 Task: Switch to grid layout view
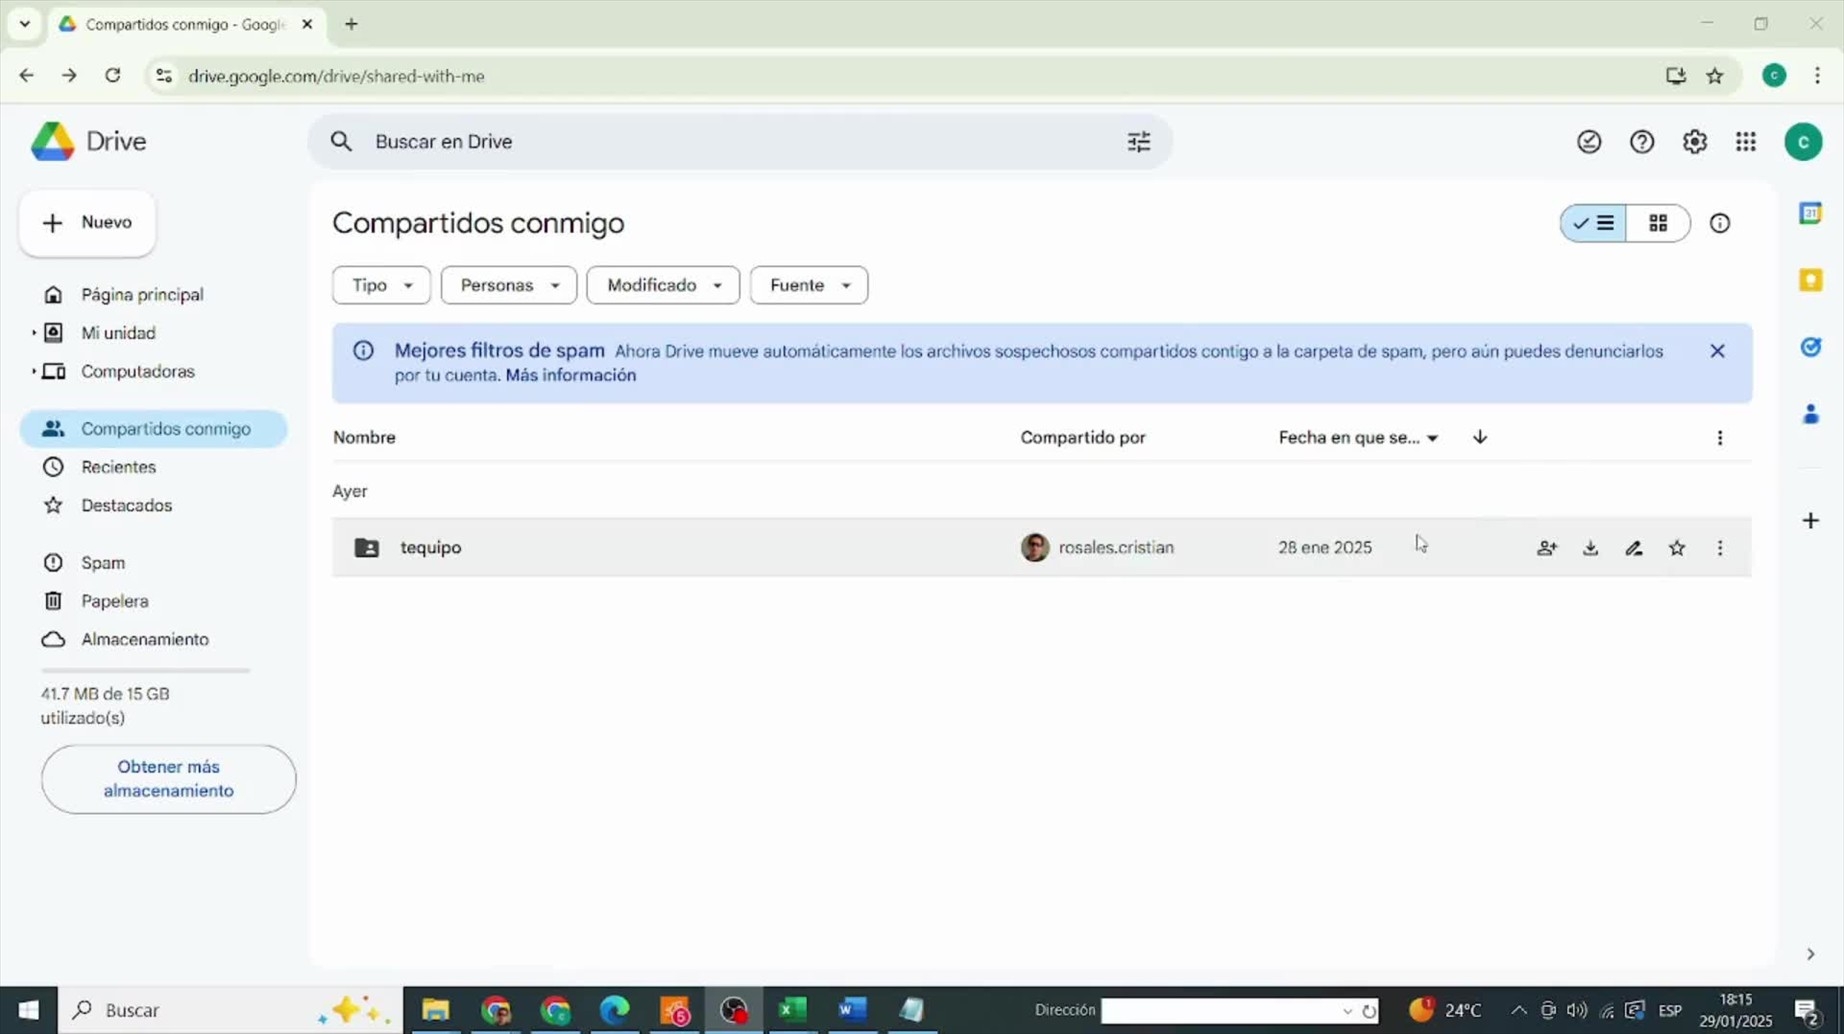point(1657,223)
